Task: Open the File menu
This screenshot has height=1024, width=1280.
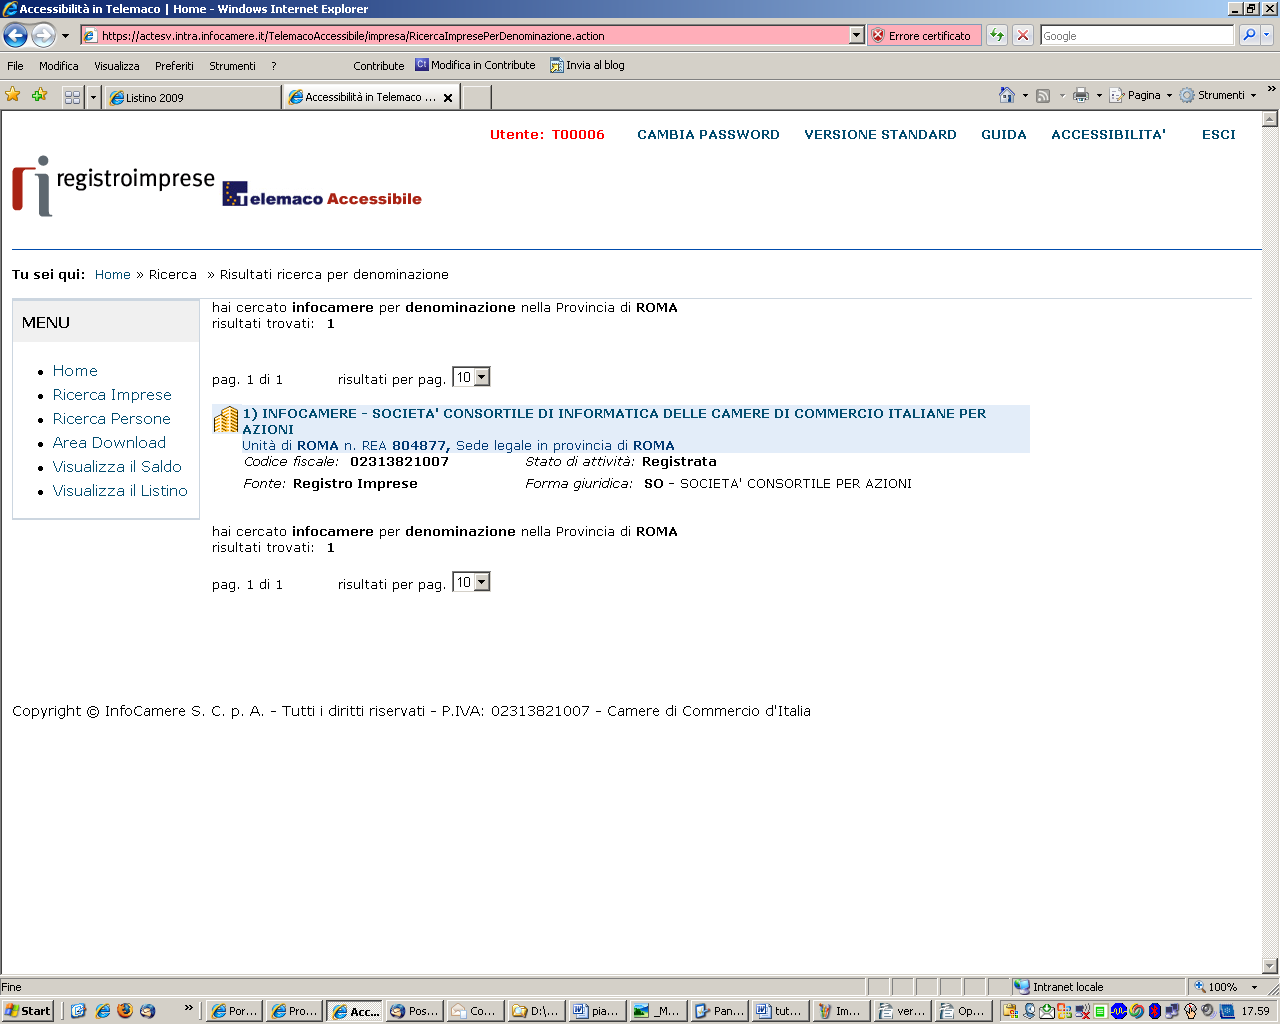Action: click(x=15, y=66)
